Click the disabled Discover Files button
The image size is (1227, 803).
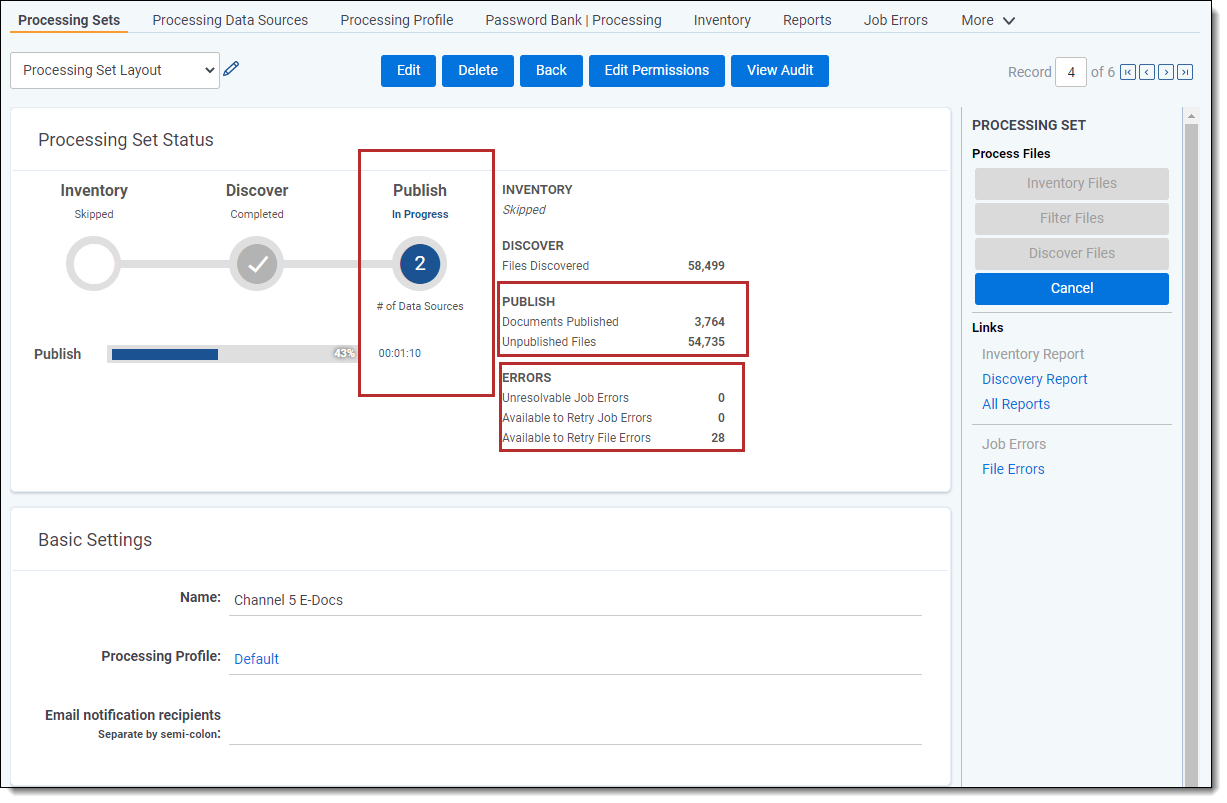click(1072, 253)
